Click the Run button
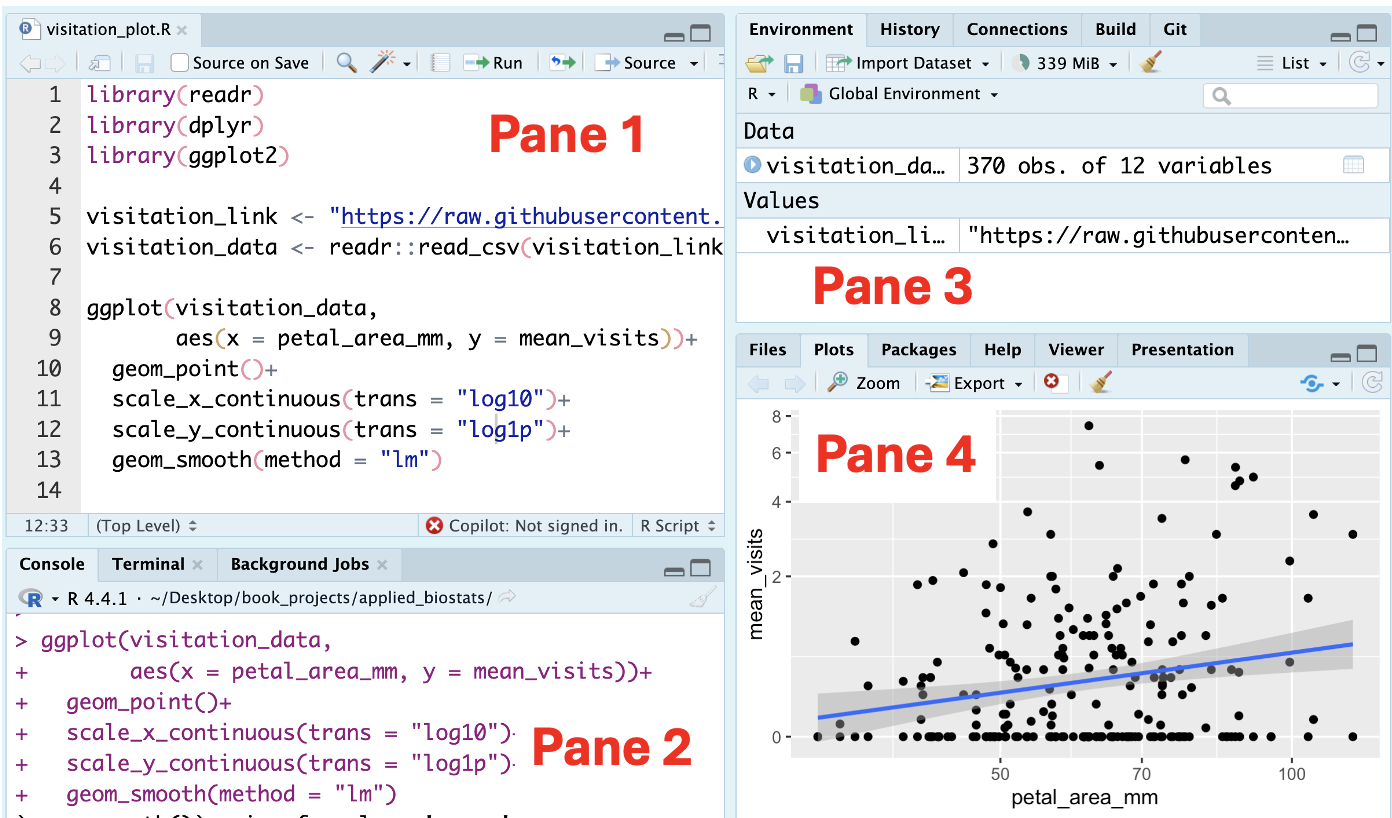Image resolution: width=1392 pixels, height=818 pixels. coord(493,63)
